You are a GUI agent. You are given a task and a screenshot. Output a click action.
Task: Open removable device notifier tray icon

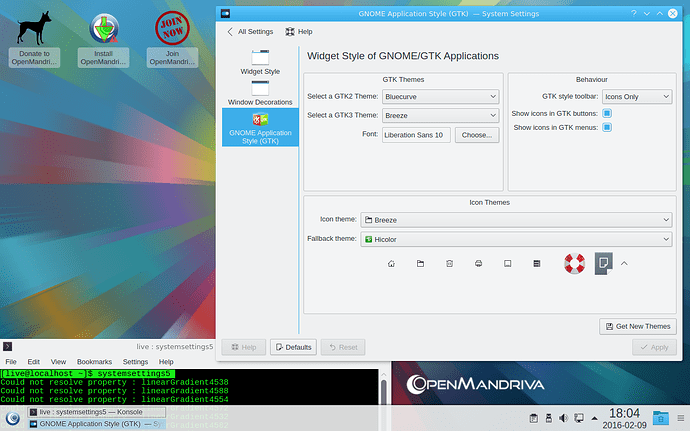[x=548, y=418]
